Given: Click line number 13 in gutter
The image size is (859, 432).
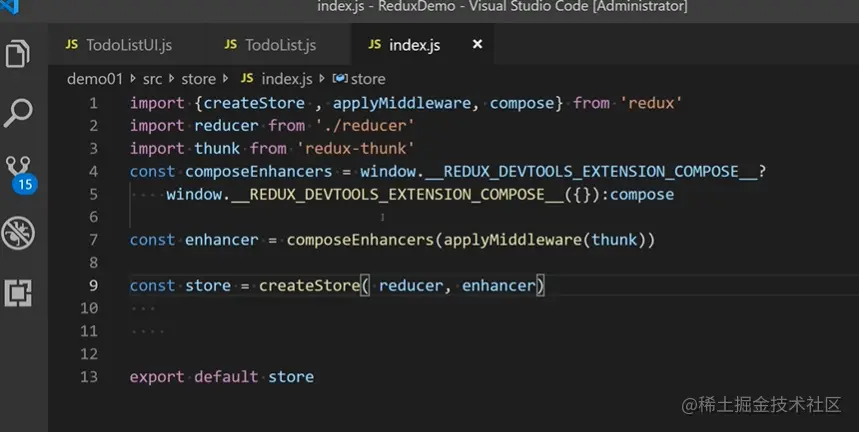Looking at the screenshot, I should [x=89, y=377].
